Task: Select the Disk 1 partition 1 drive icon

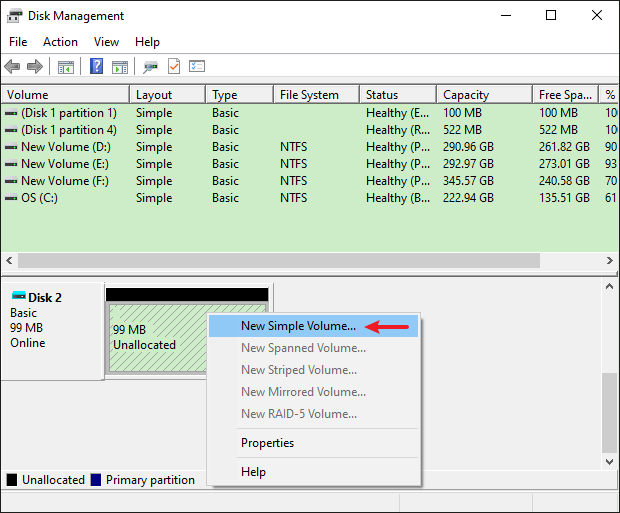Action: [11, 113]
